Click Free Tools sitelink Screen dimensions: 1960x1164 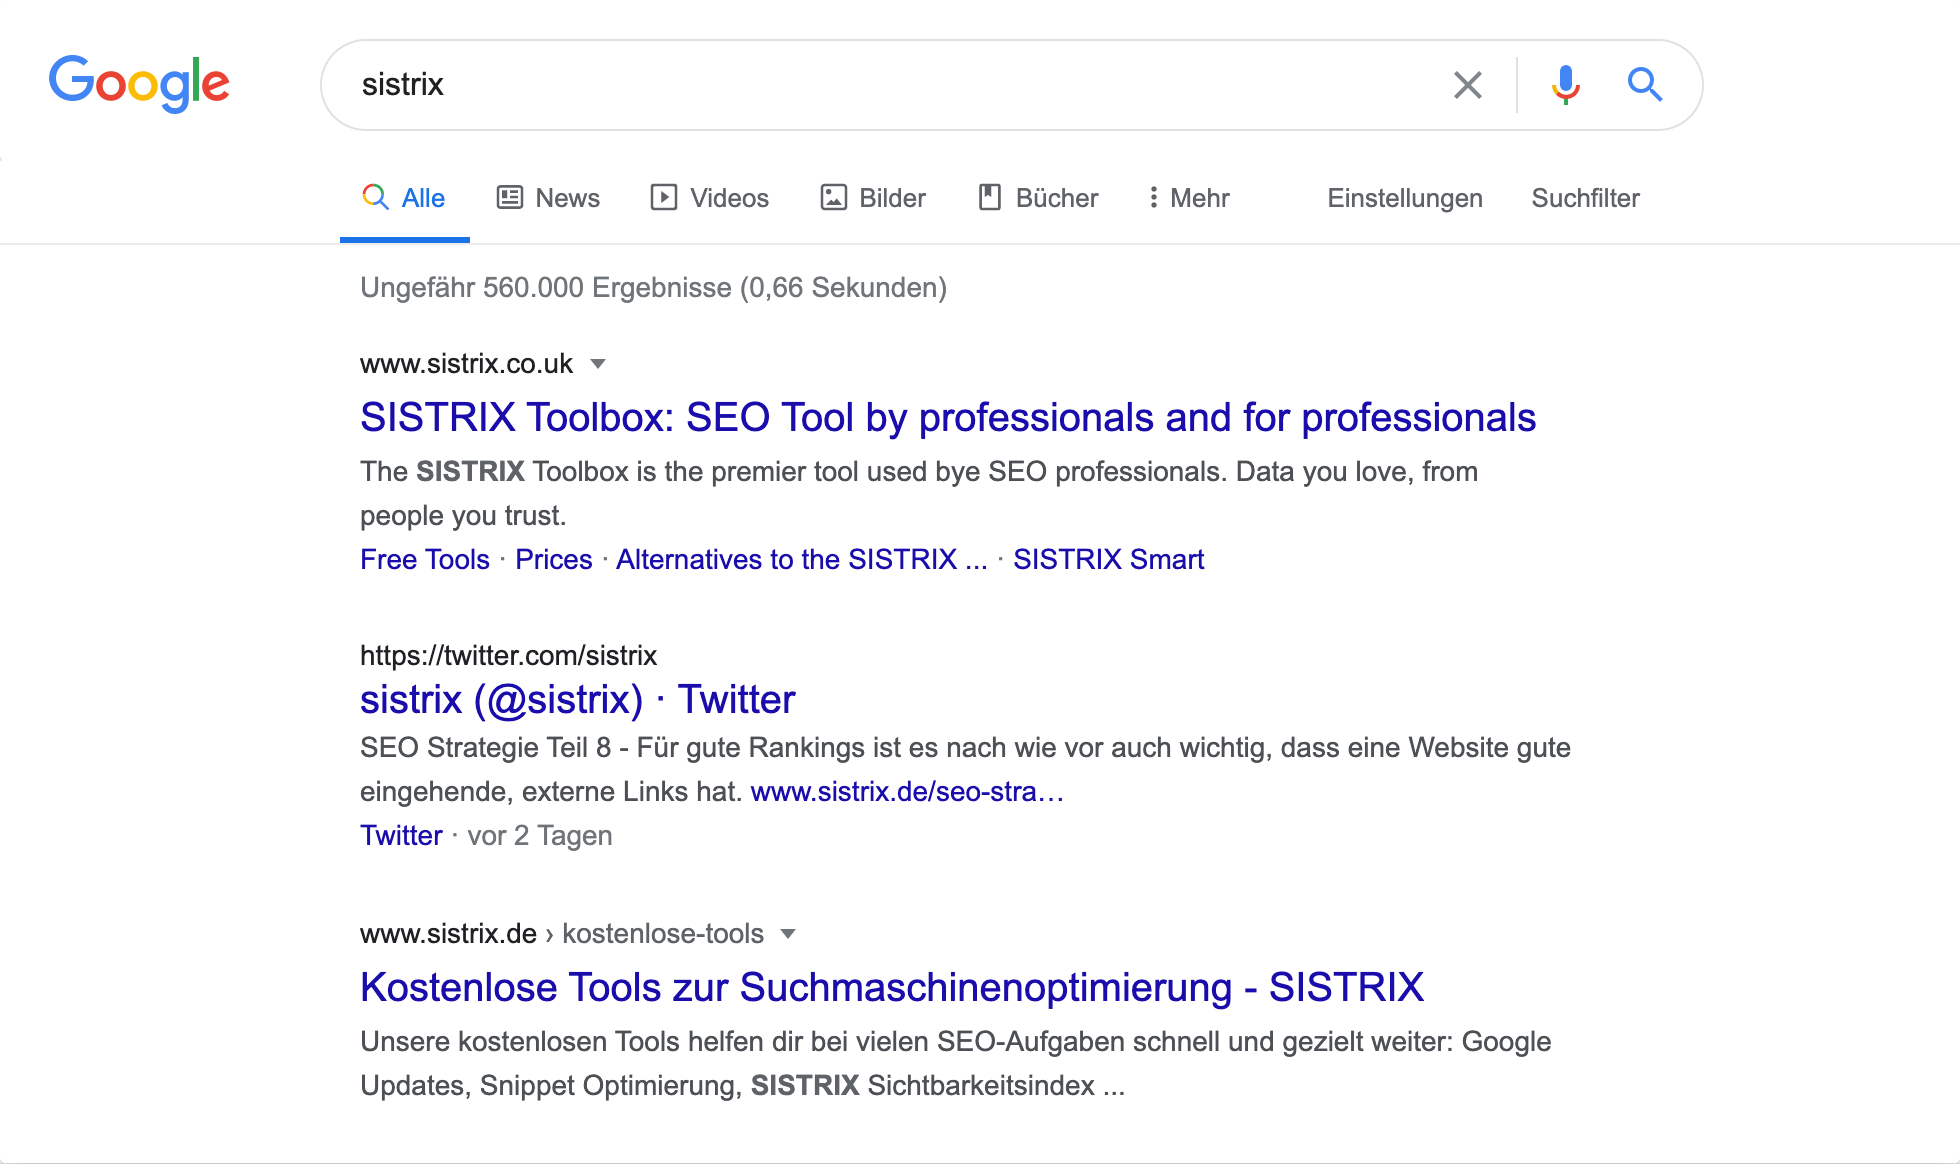click(424, 560)
